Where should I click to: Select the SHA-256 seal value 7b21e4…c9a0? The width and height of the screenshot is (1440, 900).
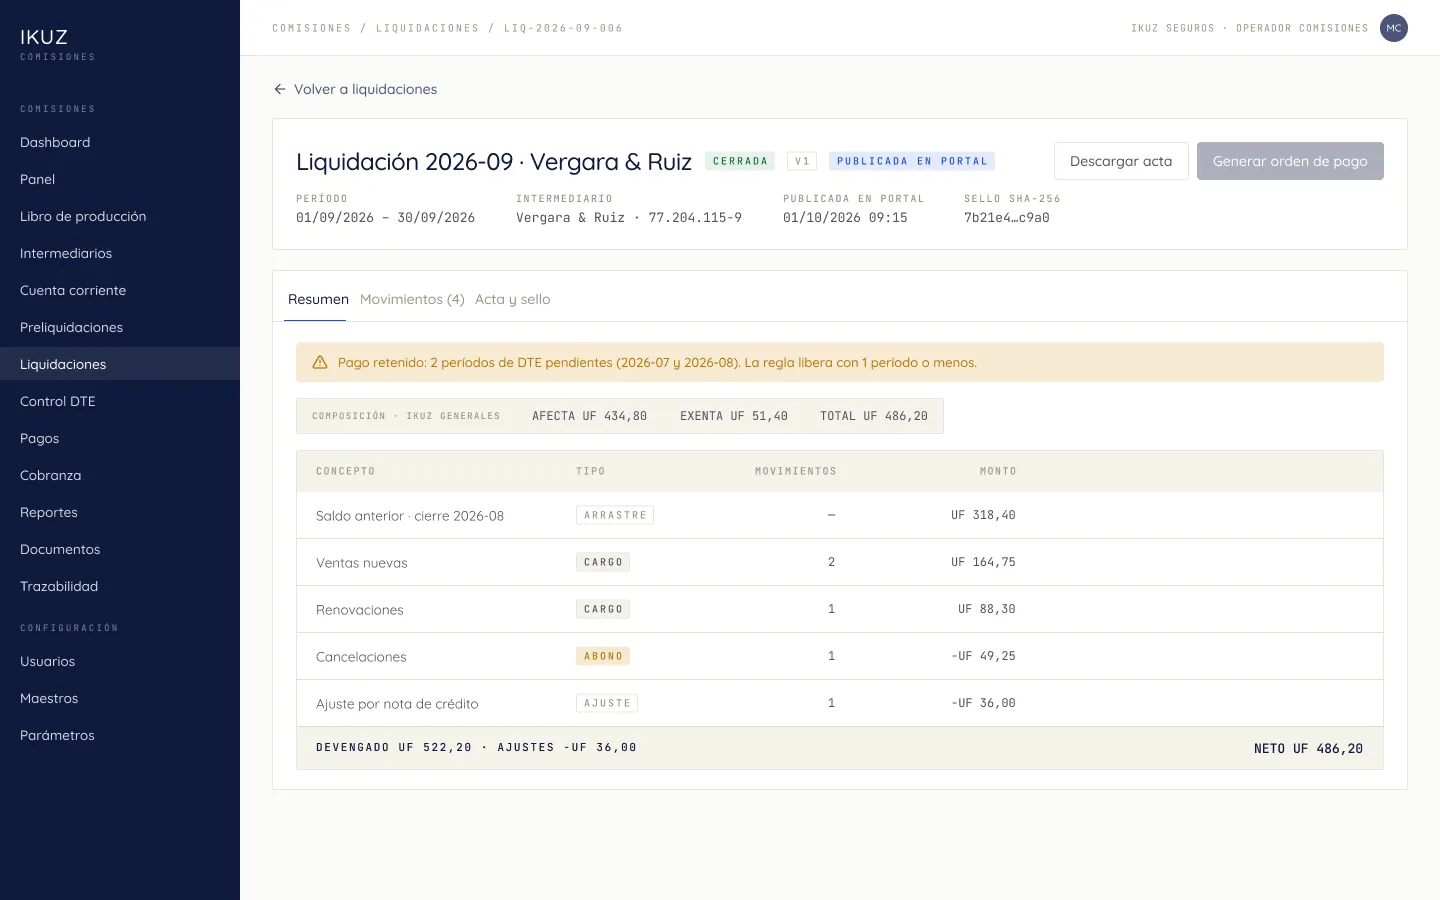pos(1007,217)
